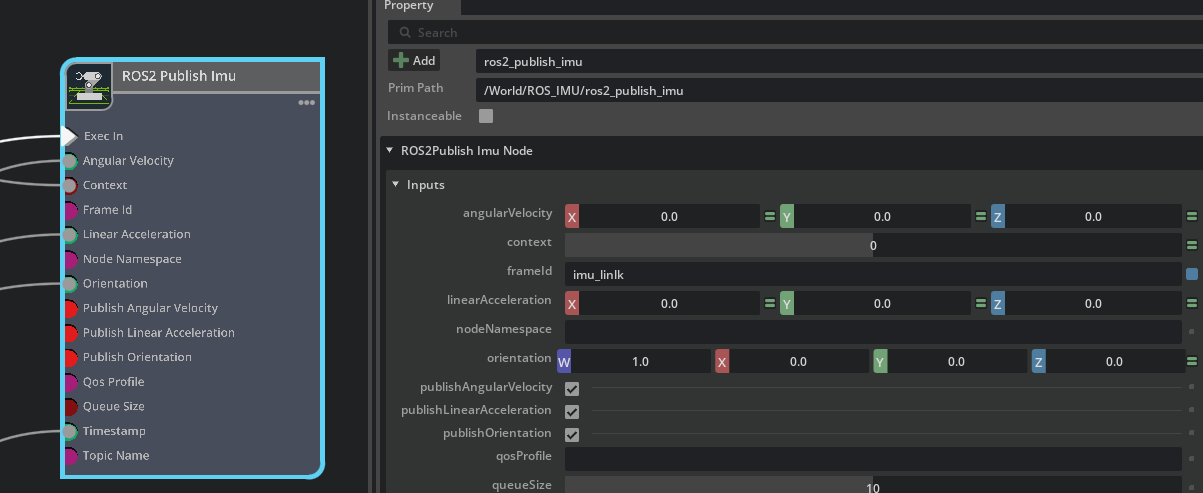1203x493 pixels.
Task: Edit the linearAcceleration X value
Action: click(x=669, y=303)
